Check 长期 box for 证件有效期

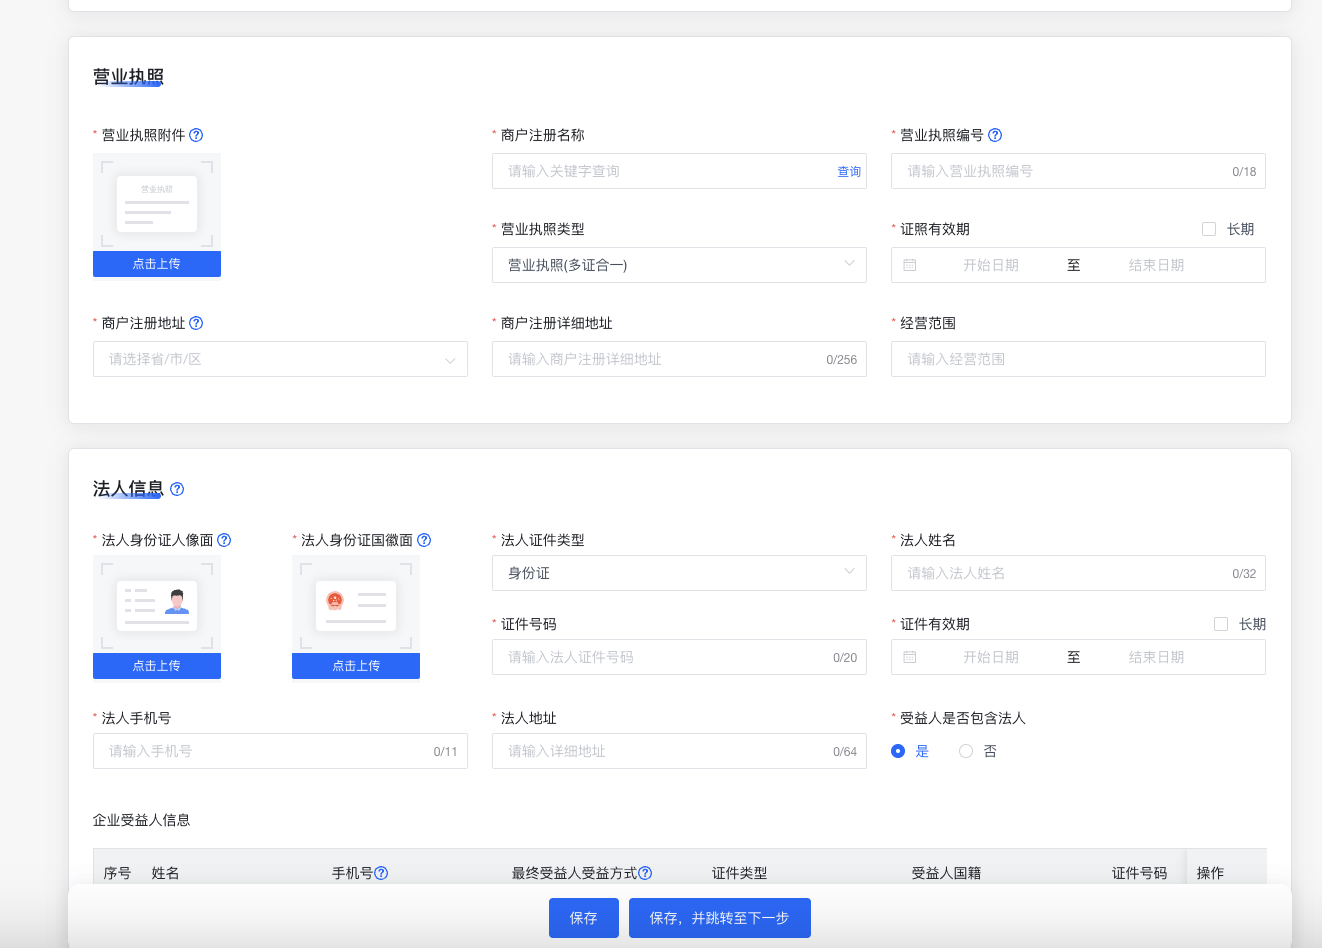tap(1221, 624)
